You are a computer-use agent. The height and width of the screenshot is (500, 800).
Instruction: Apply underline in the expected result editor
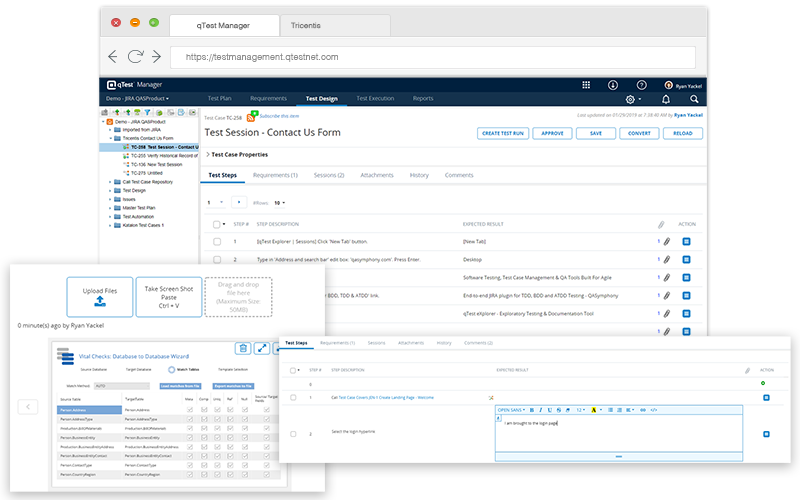(x=549, y=410)
